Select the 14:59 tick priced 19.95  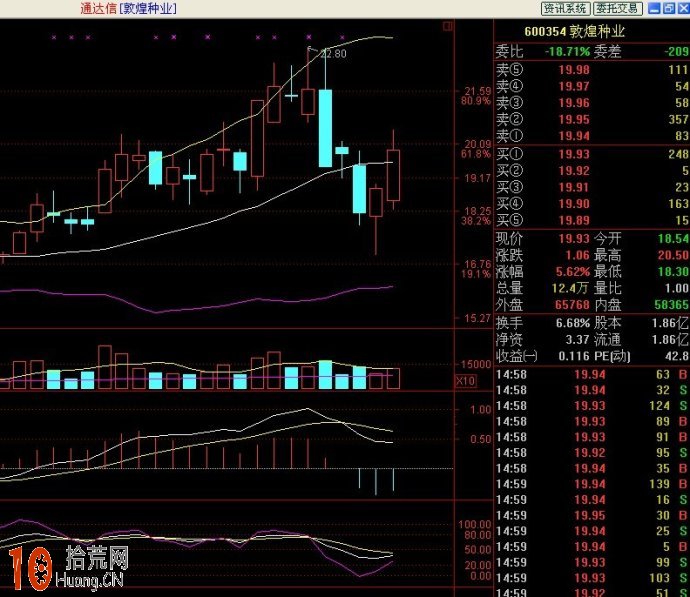(592, 516)
